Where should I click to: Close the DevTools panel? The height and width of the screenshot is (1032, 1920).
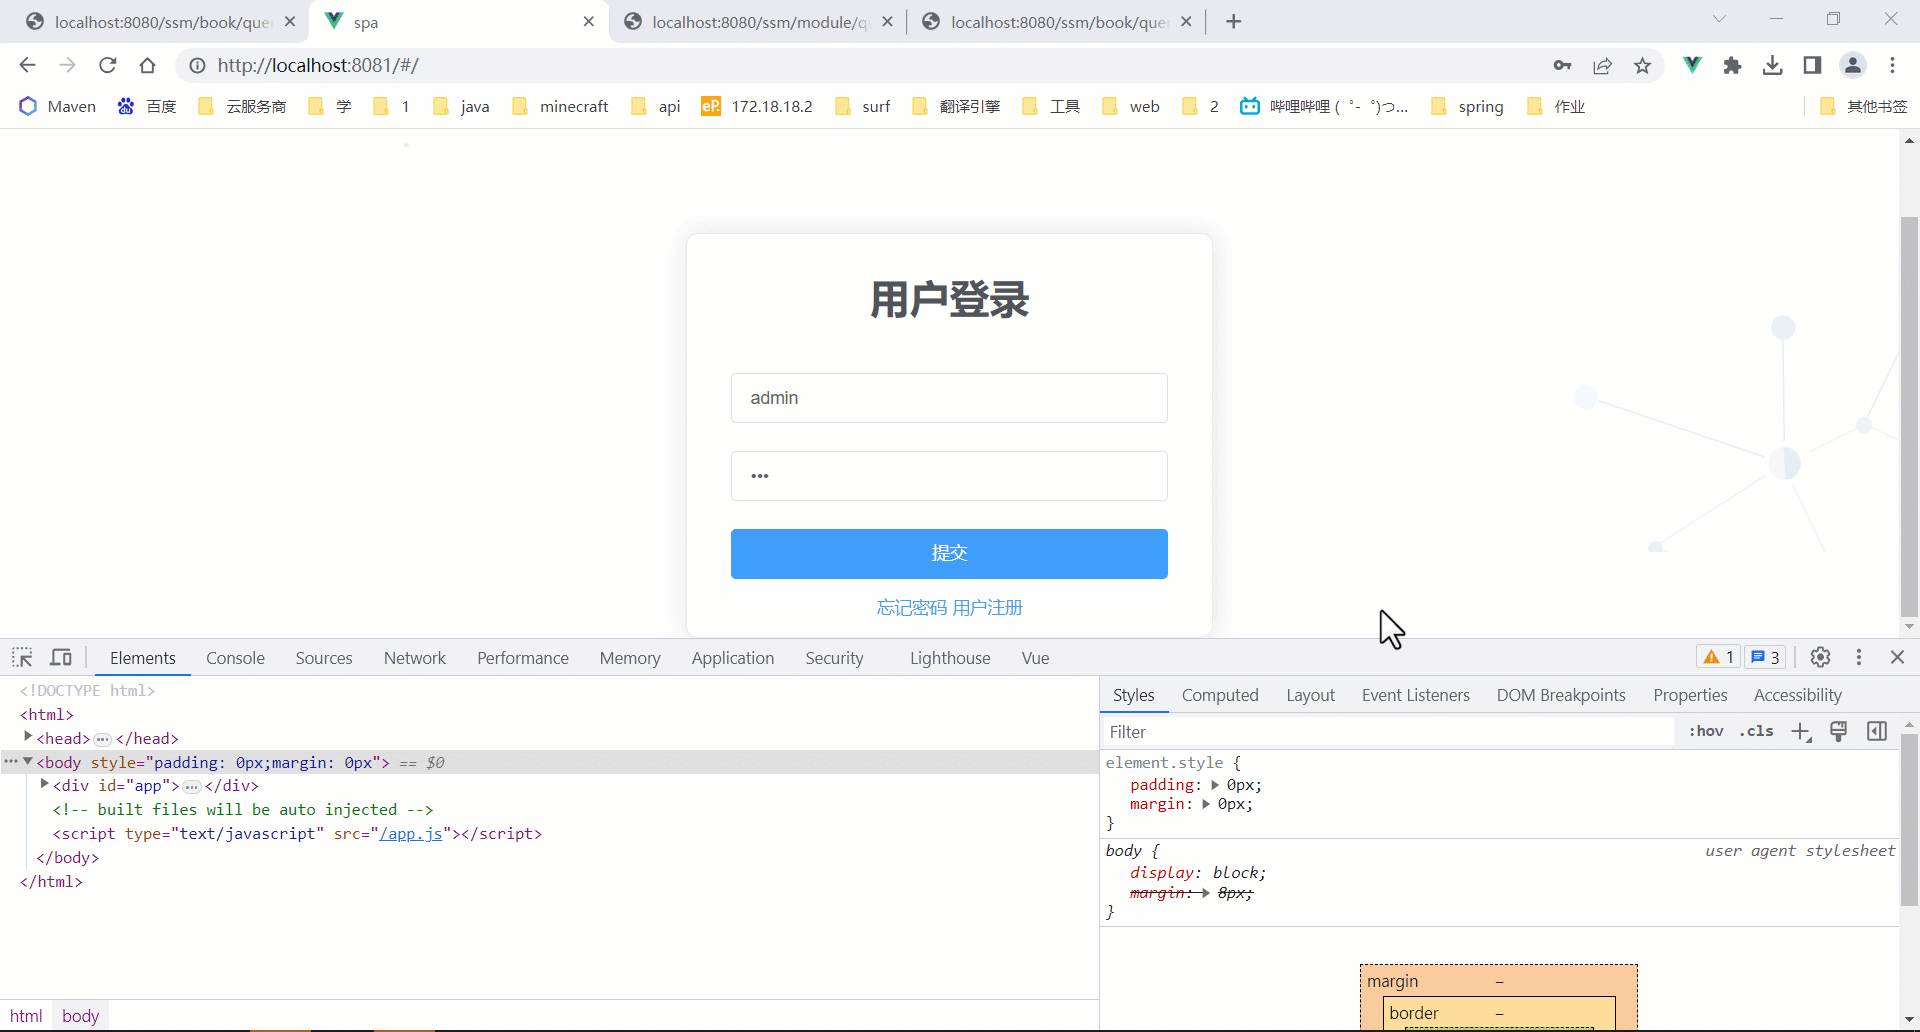(x=1897, y=657)
